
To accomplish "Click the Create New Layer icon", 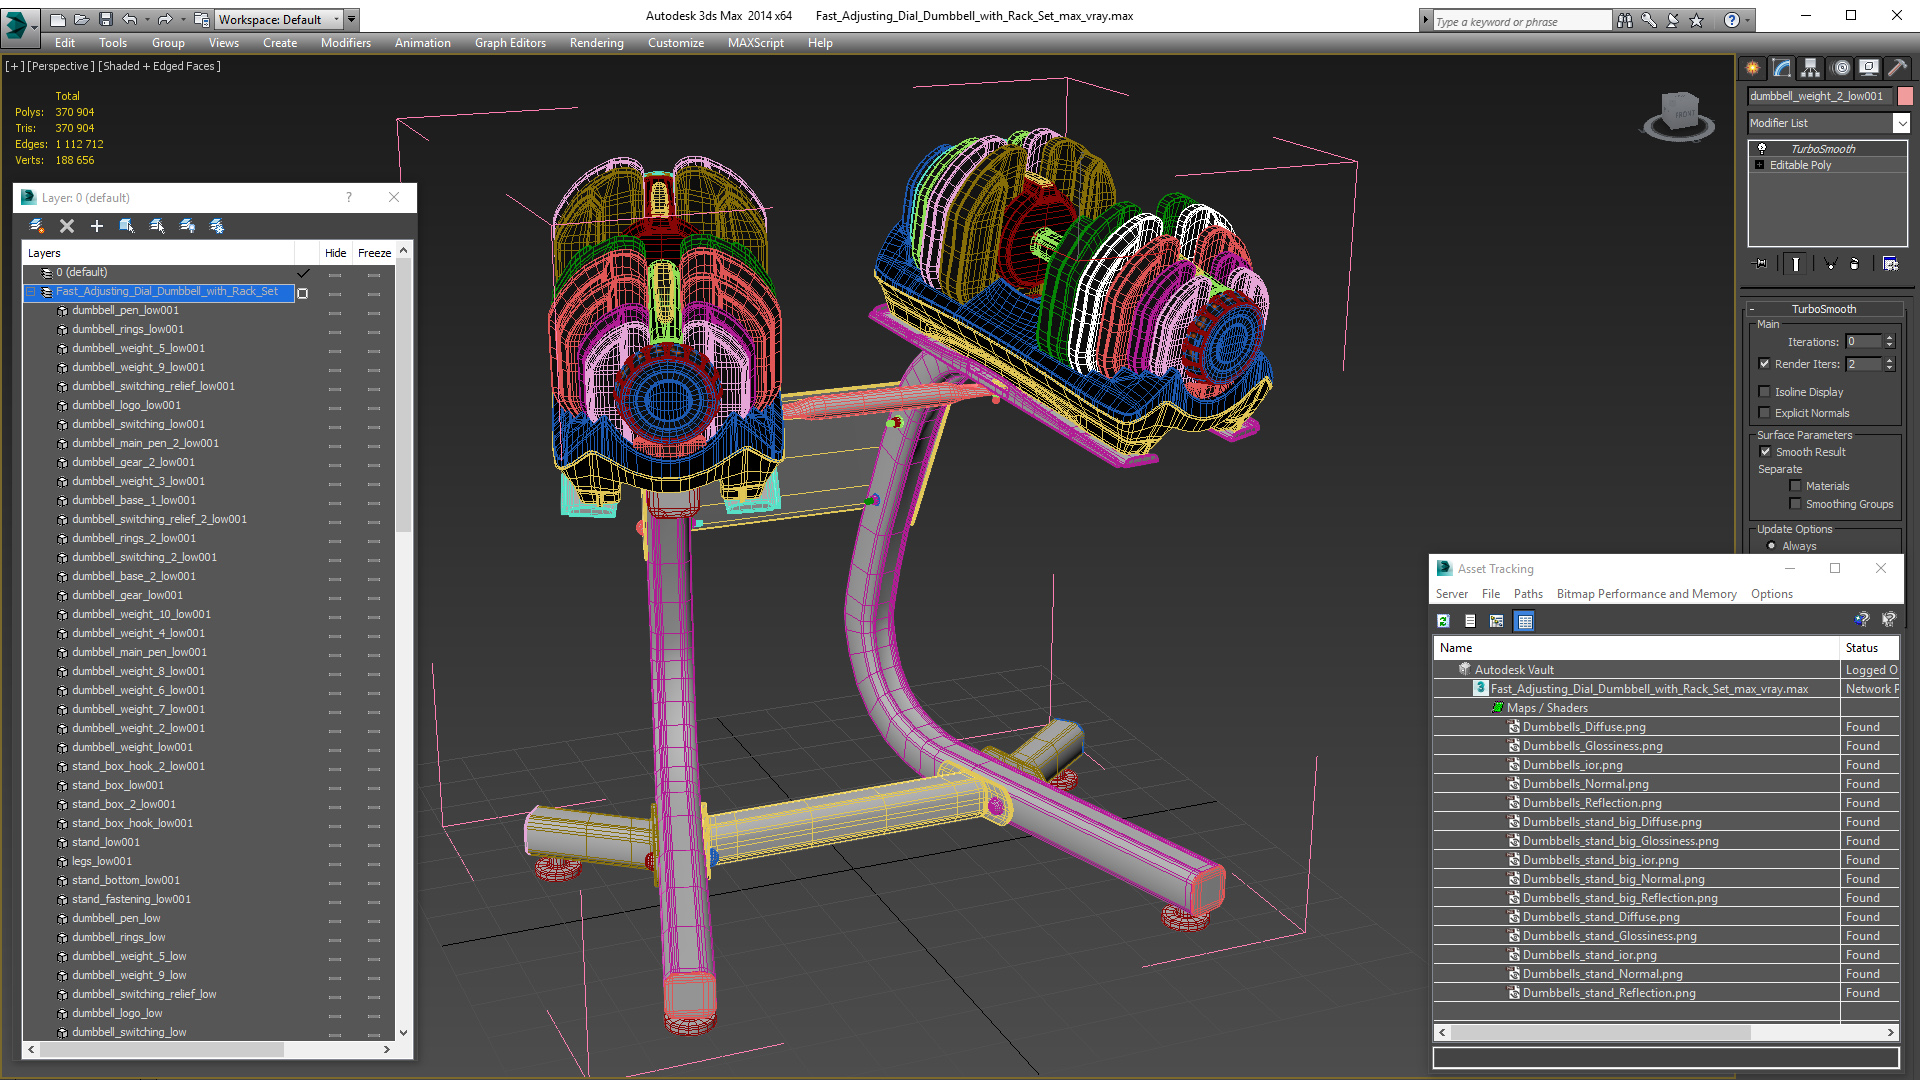I will click(37, 226).
